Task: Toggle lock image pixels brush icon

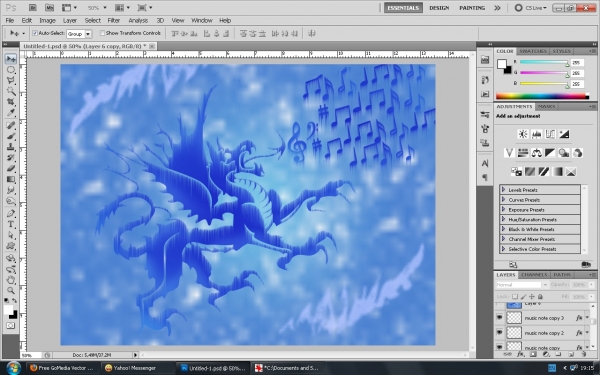Action: 523,297
